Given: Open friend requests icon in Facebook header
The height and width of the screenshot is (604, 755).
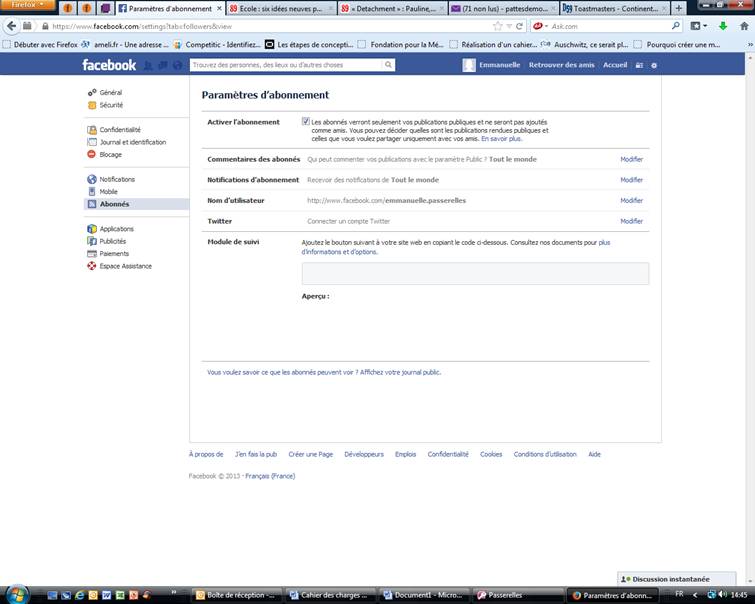Looking at the screenshot, I should point(148,66).
